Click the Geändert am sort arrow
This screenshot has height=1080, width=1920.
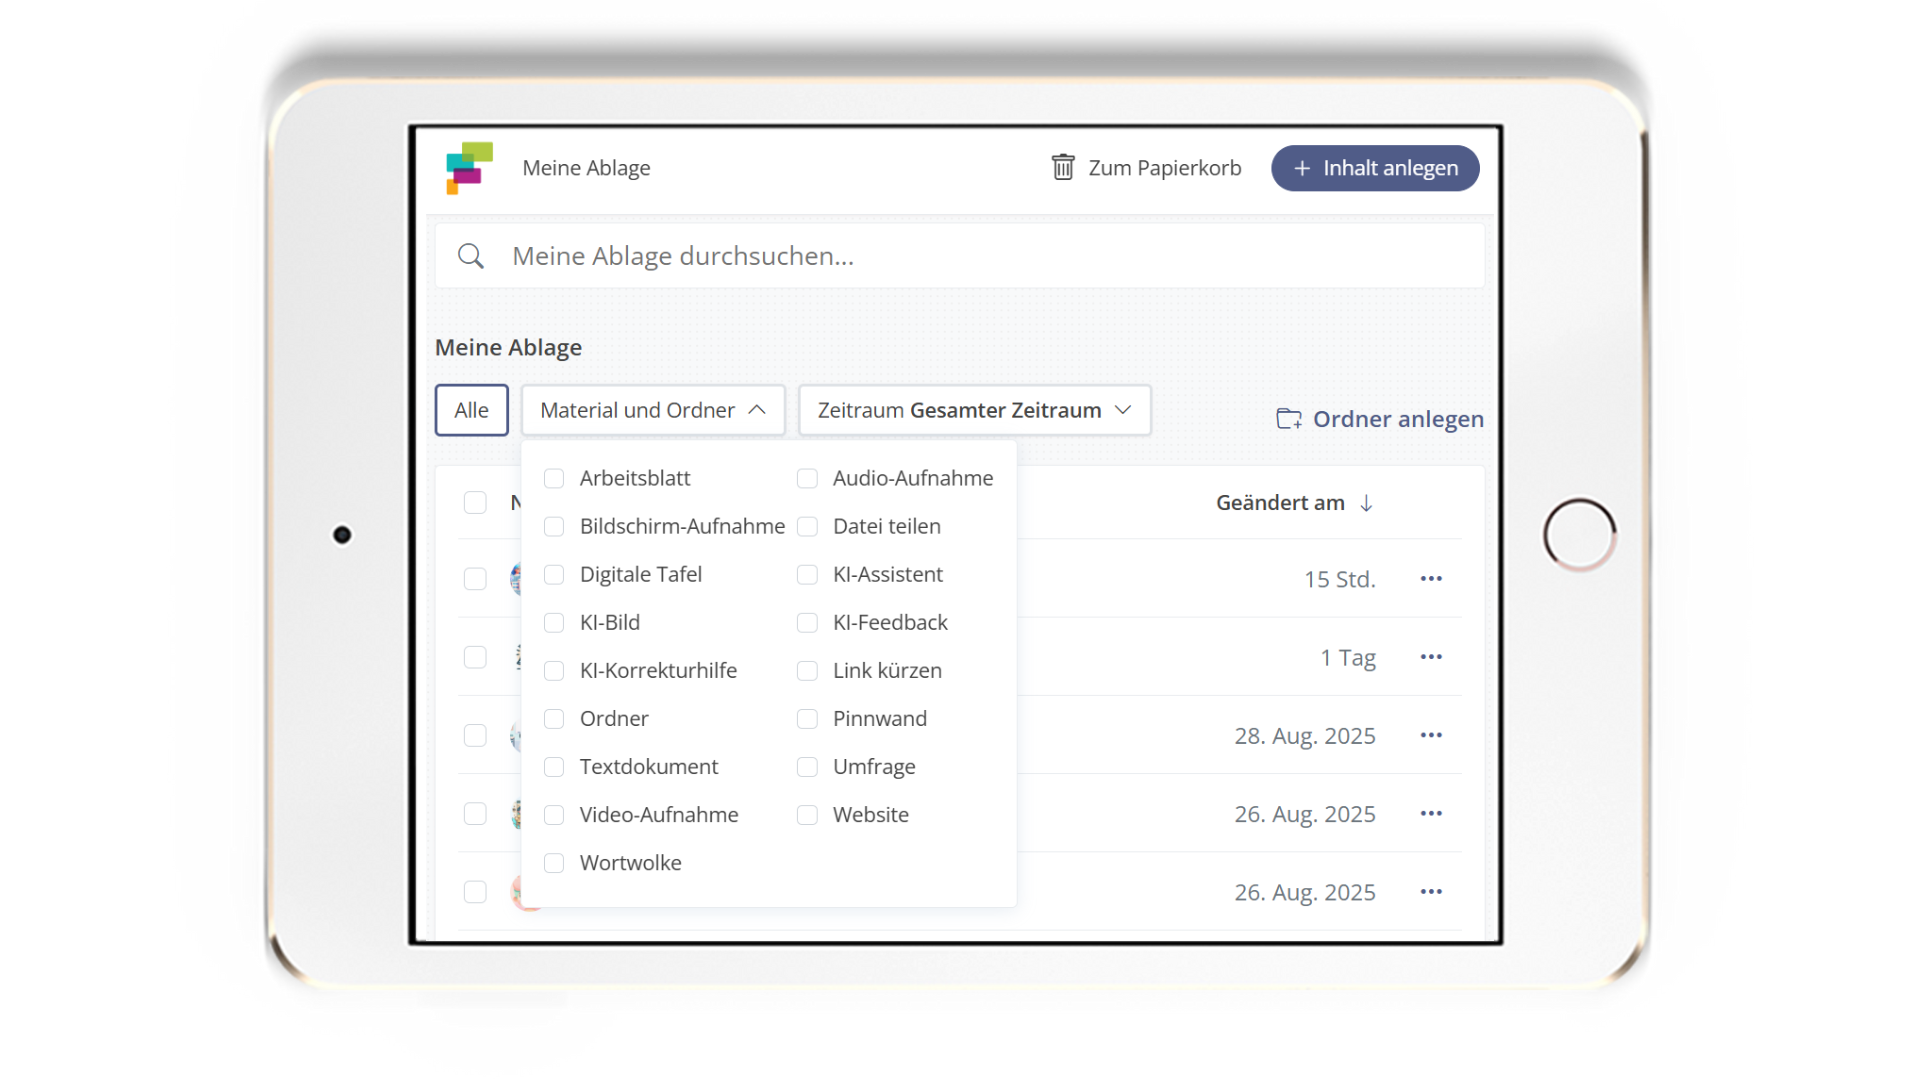1366,503
